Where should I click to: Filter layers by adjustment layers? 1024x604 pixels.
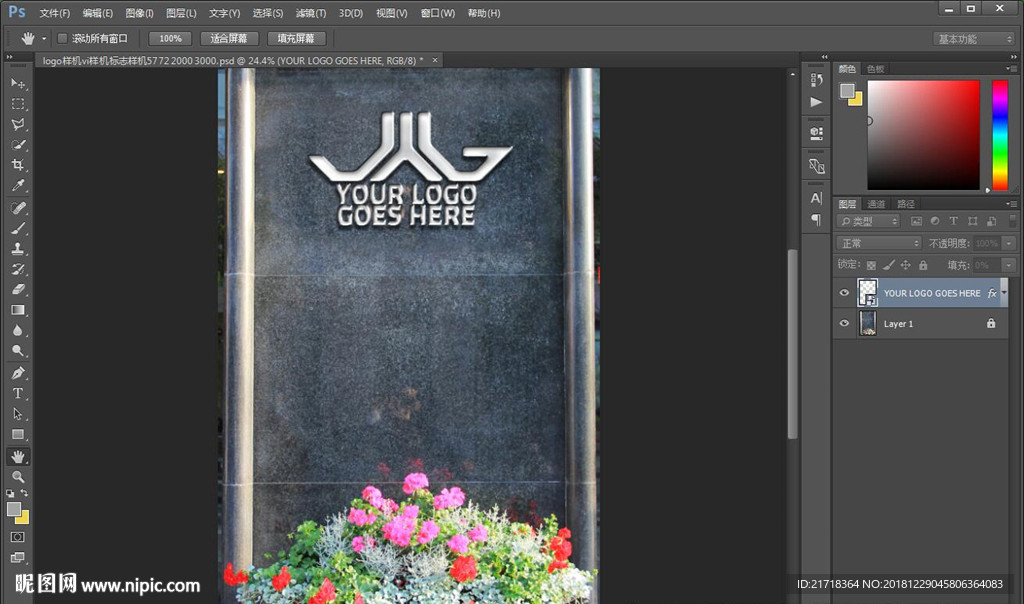tap(935, 221)
